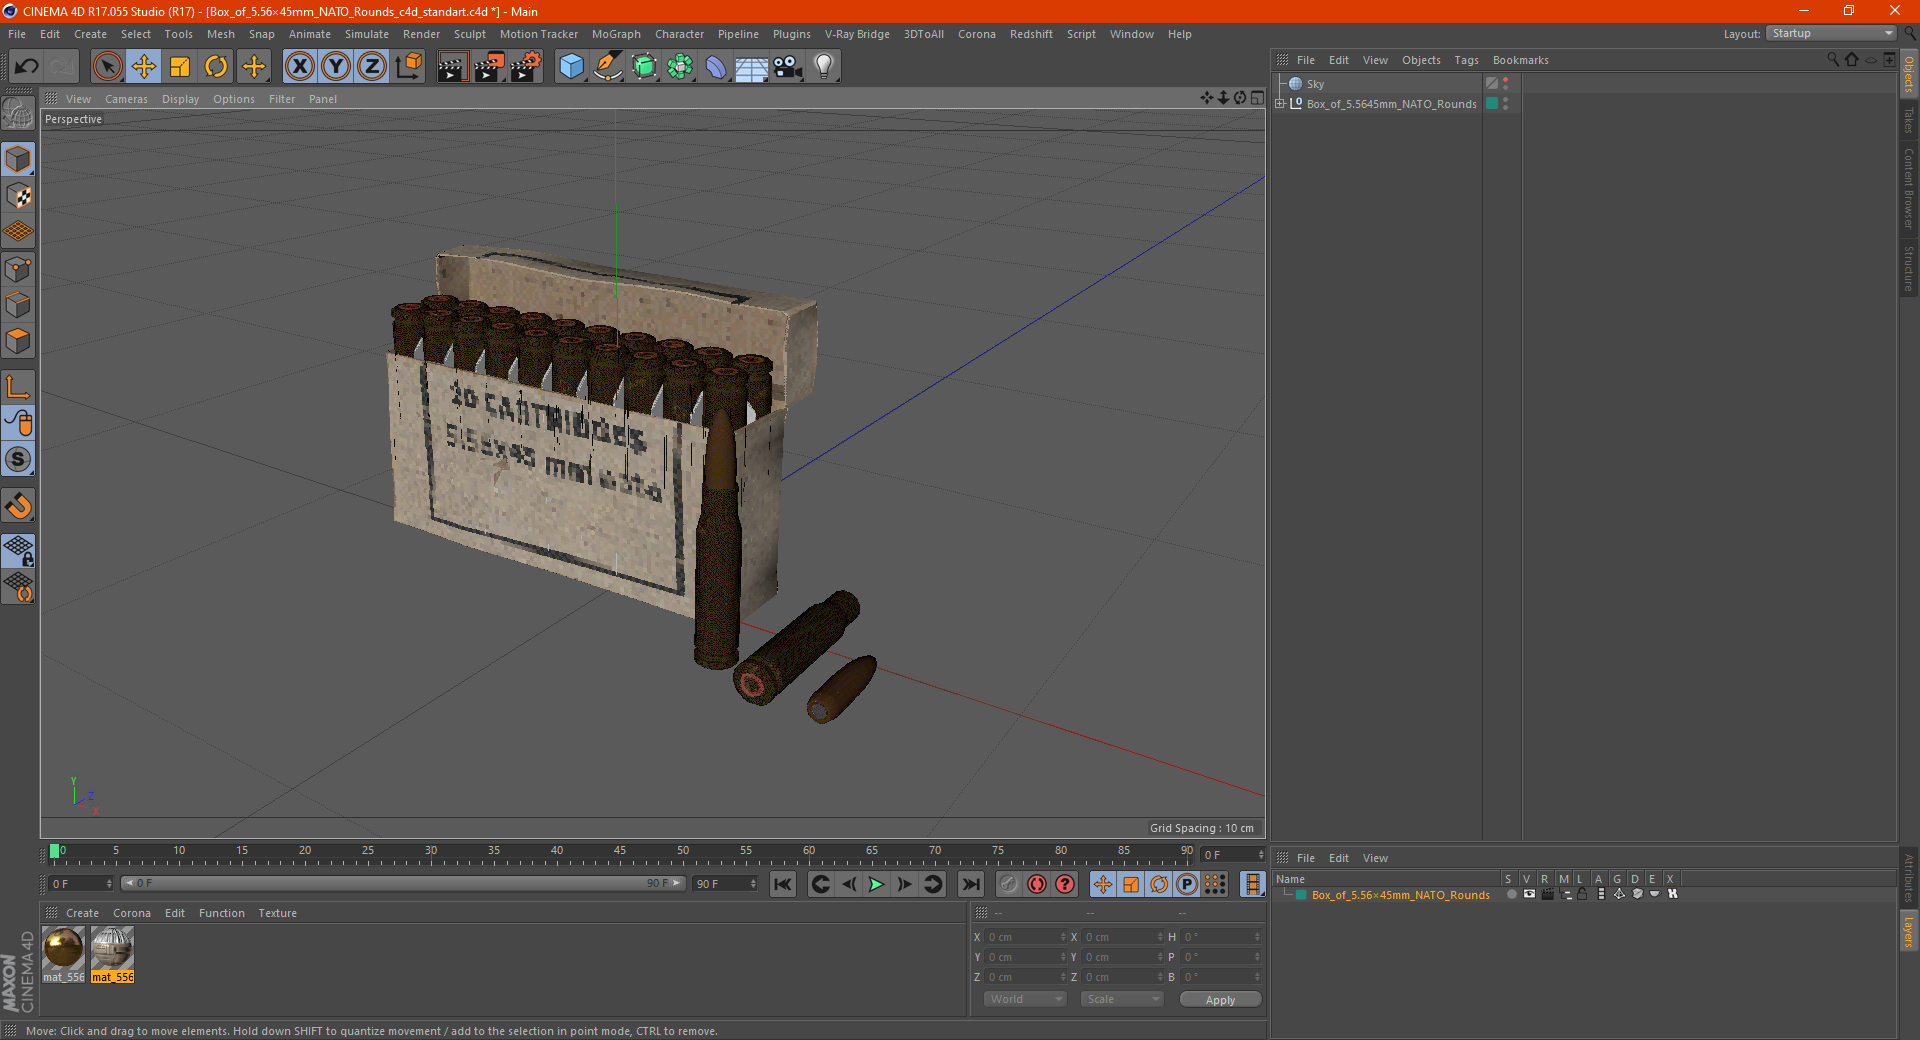Switch to Edges mode
Image resolution: width=1920 pixels, height=1040 pixels.
point(18,305)
